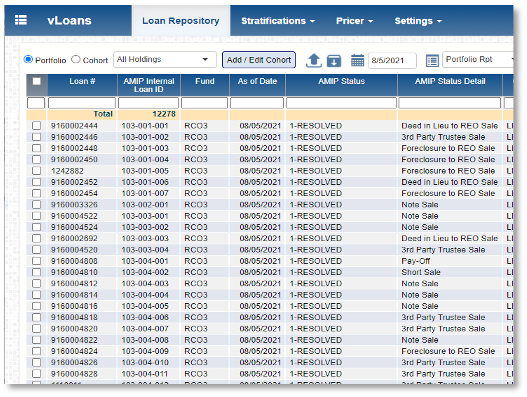Click the AMIP Internal Loan ID filter box
Image resolution: width=527 pixels, height=397 pixels.
149,103
